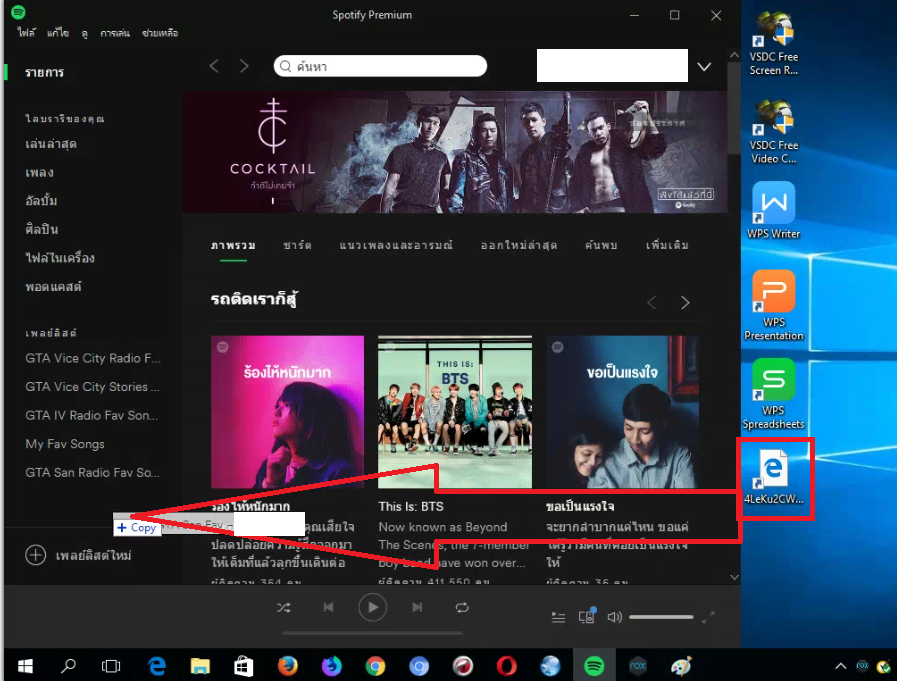Screen dimensions: 897x681
Task: Switch to the เพิ่มเติม tab
Action: coord(668,246)
